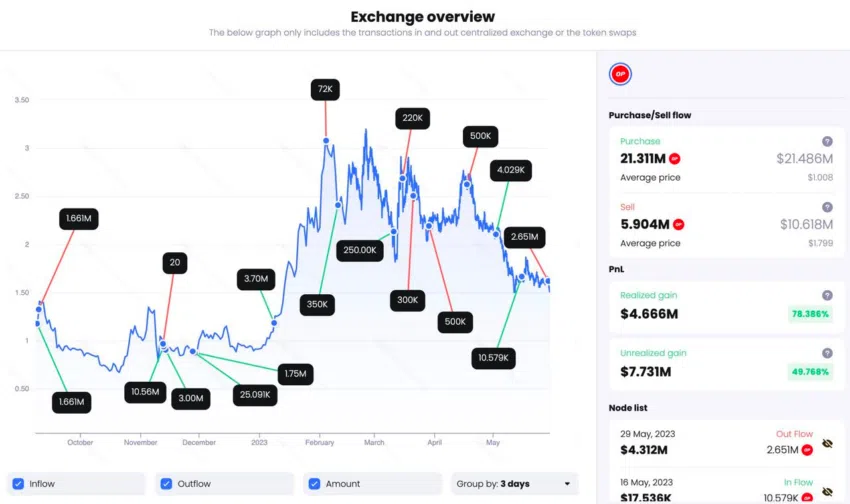The width and height of the screenshot is (850, 504).
Task: Uncheck the Outflow checkbox
Action: tap(166, 483)
